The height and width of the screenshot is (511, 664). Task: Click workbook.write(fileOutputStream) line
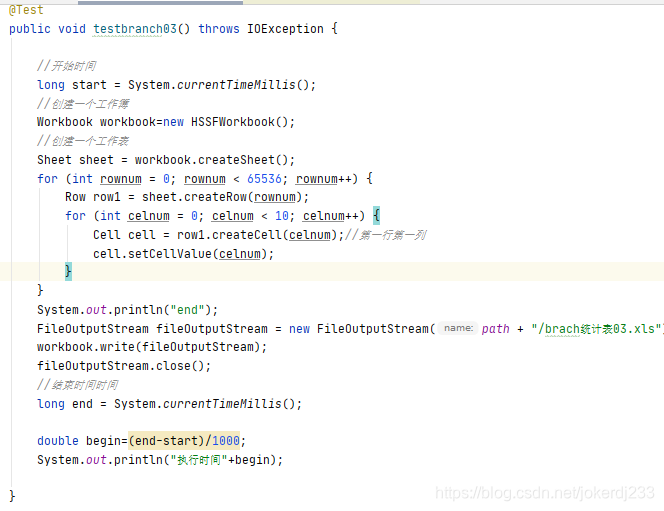152,347
